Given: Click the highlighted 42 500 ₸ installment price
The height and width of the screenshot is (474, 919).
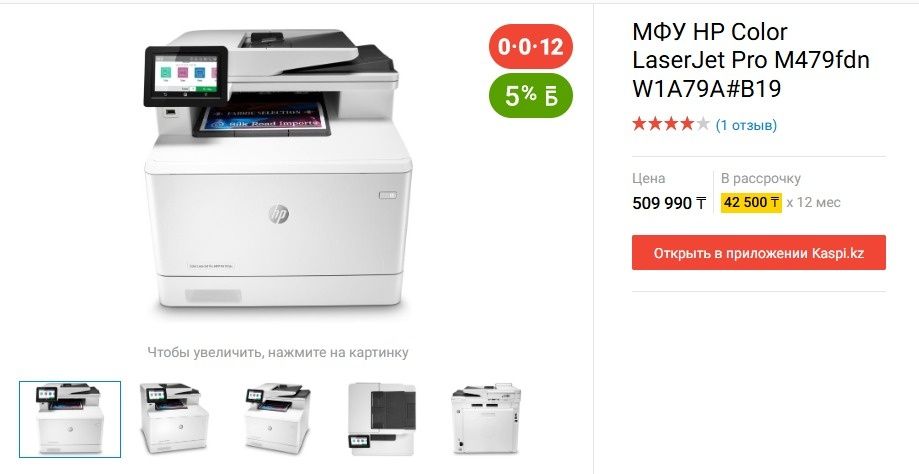Looking at the screenshot, I should click(751, 203).
